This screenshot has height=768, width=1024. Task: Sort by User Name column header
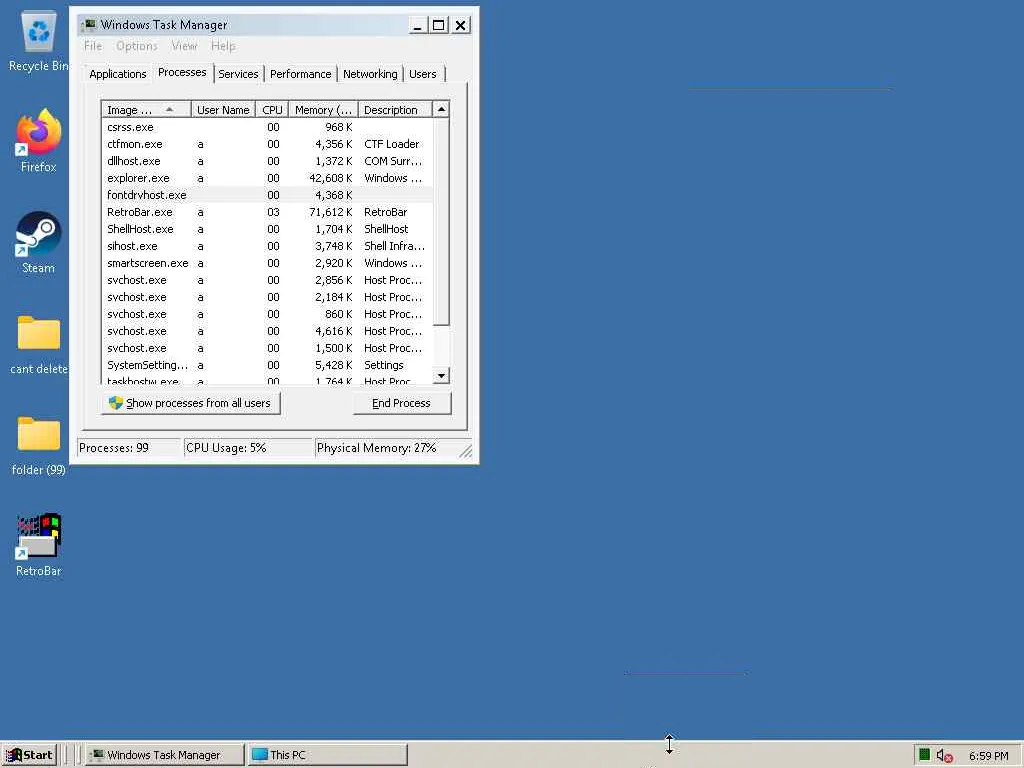coord(223,110)
